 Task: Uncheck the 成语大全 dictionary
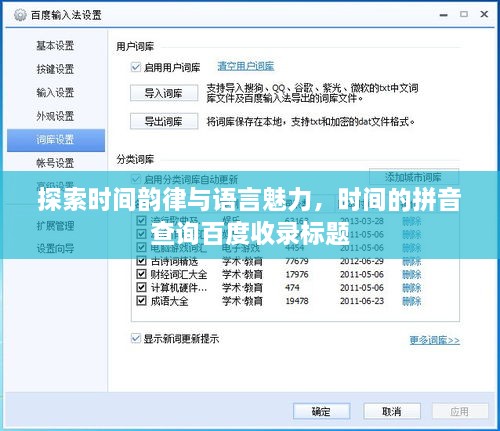[141, 301]
